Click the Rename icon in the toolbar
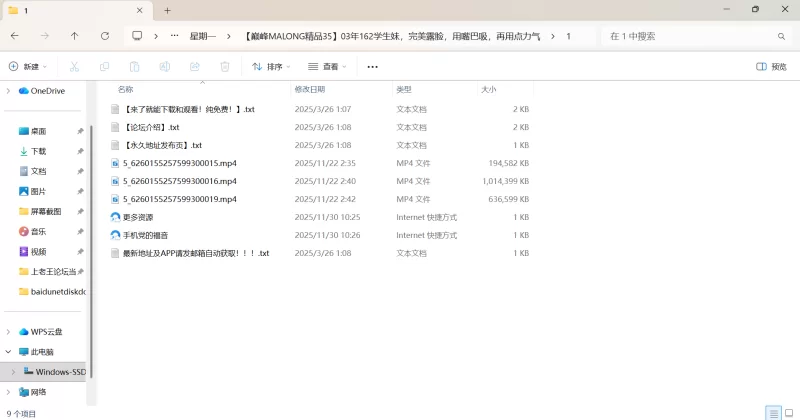Viewport: 800px width, 420px height. [164, 66]
